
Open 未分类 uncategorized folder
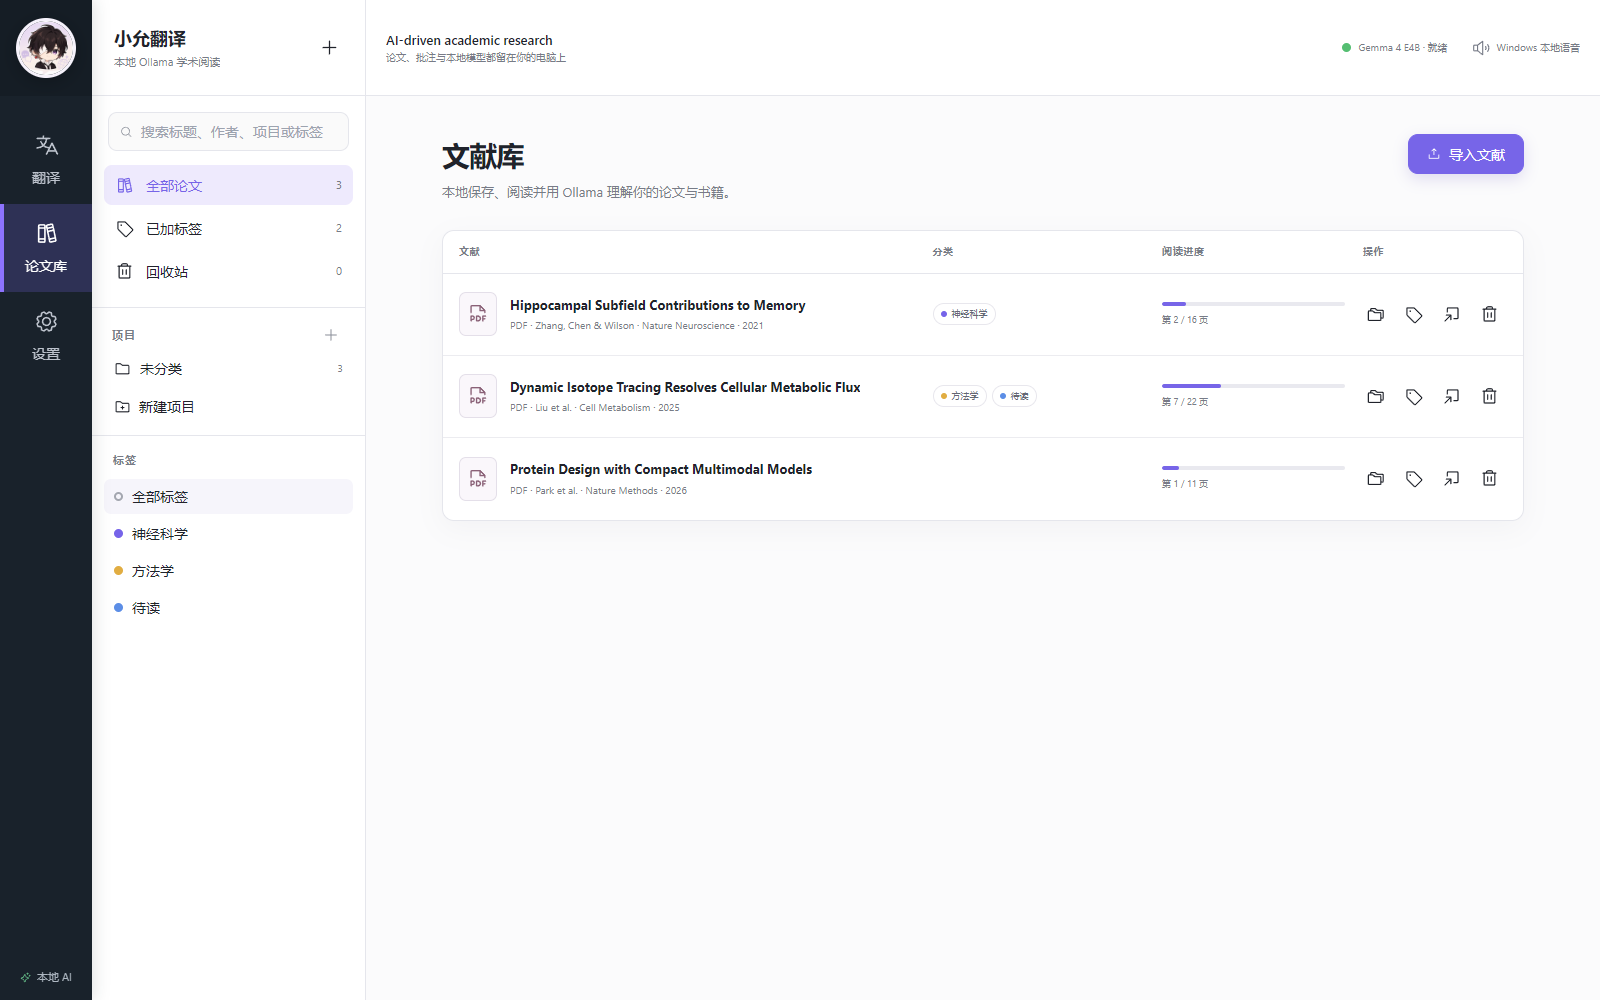228,369
